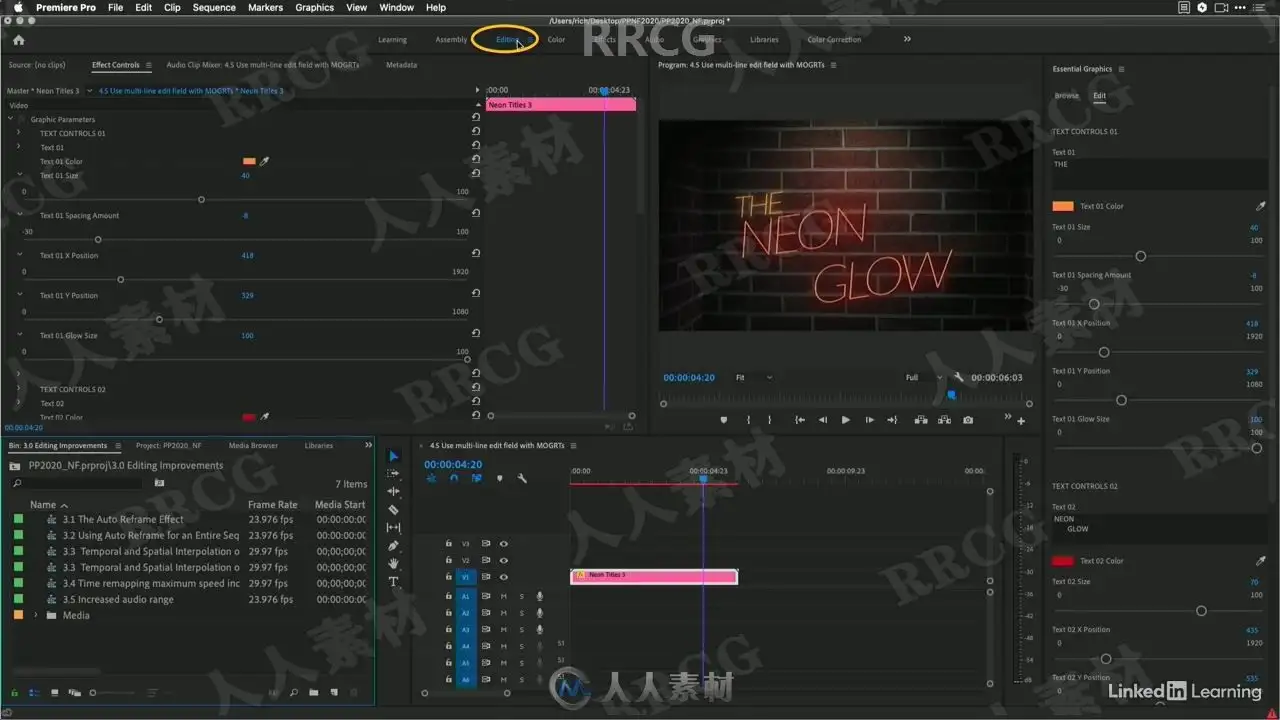Open the Fit zoom level dropdown
The height and width of the screenshot is (720, 1280).
pos(754,377)
